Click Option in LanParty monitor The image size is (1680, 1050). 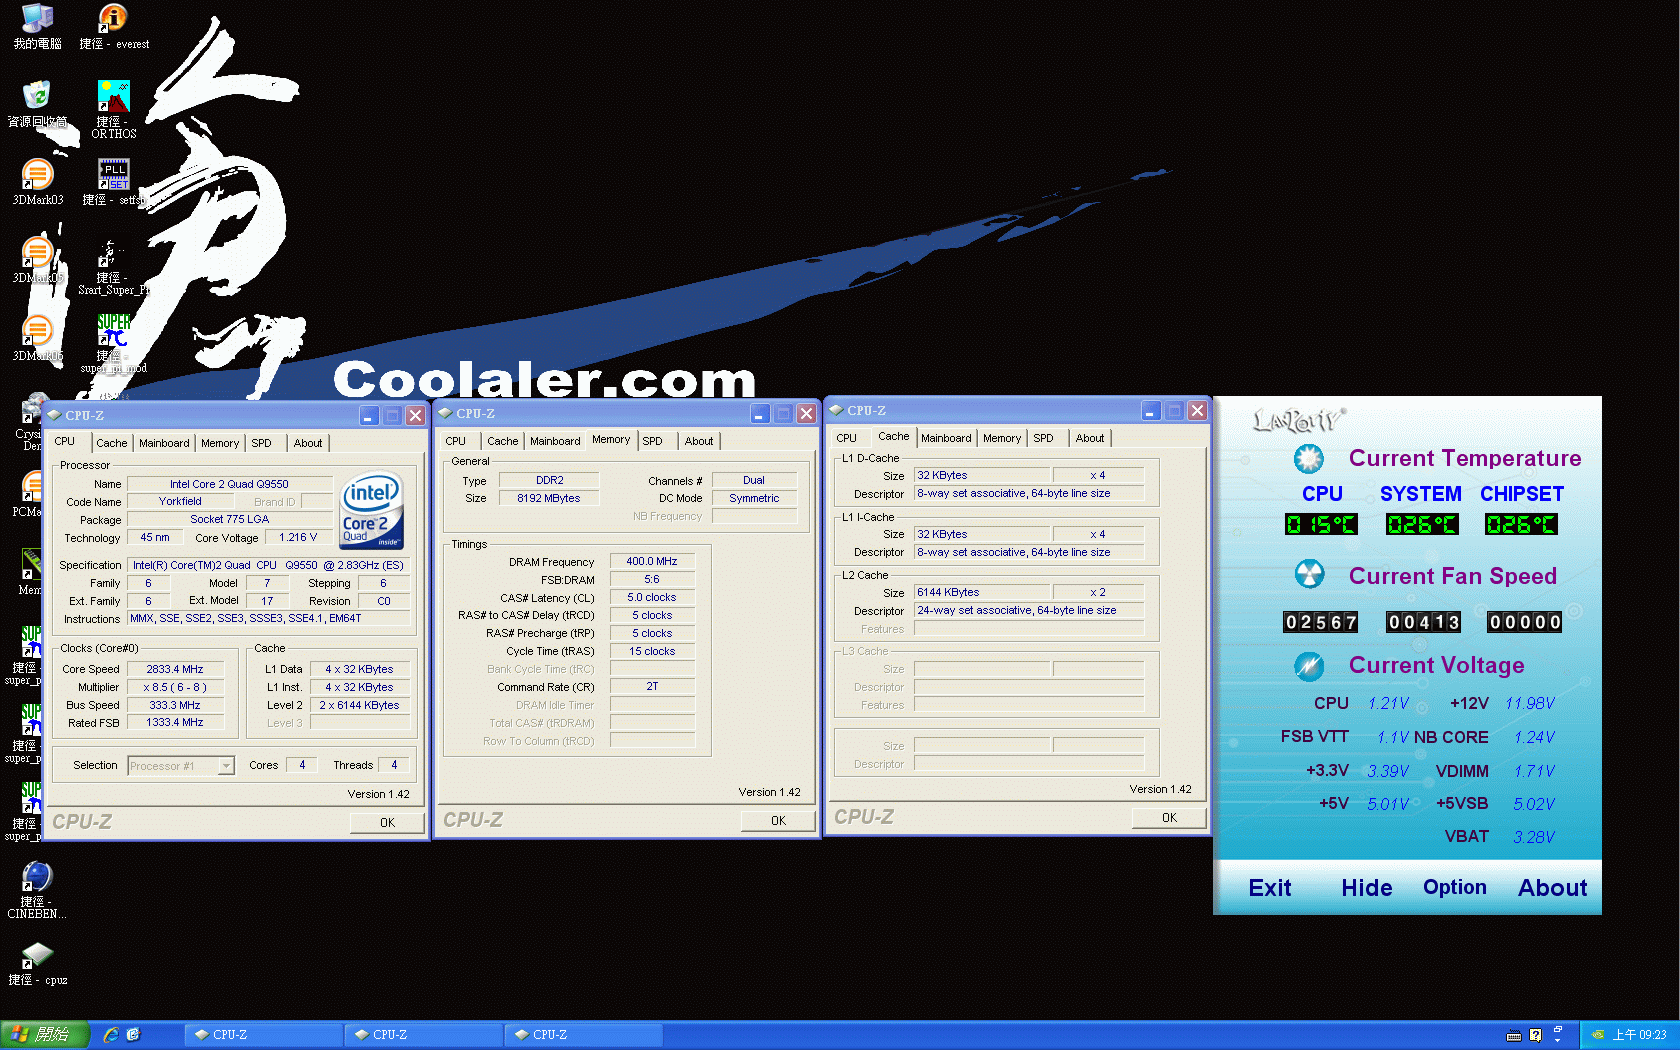point(1455,888)
